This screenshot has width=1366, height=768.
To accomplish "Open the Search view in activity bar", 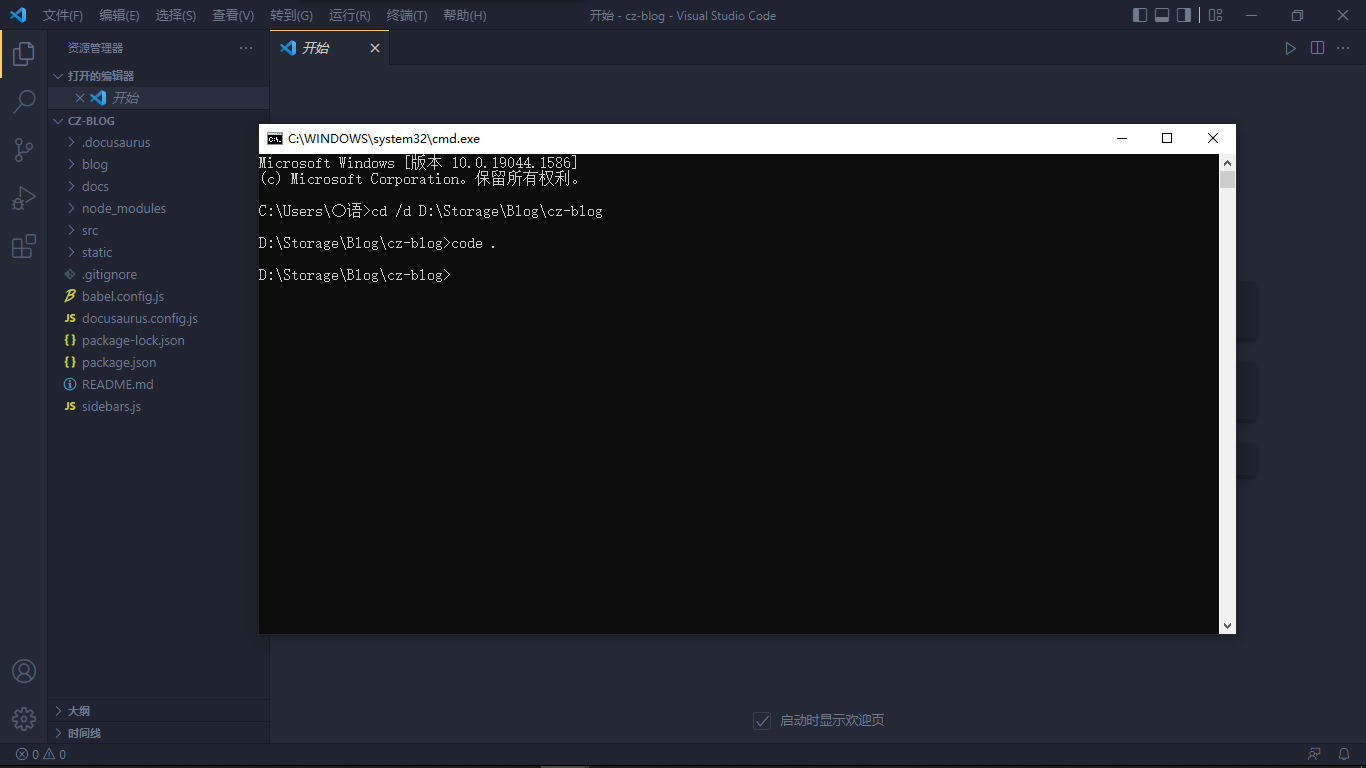I will (24, 102).
